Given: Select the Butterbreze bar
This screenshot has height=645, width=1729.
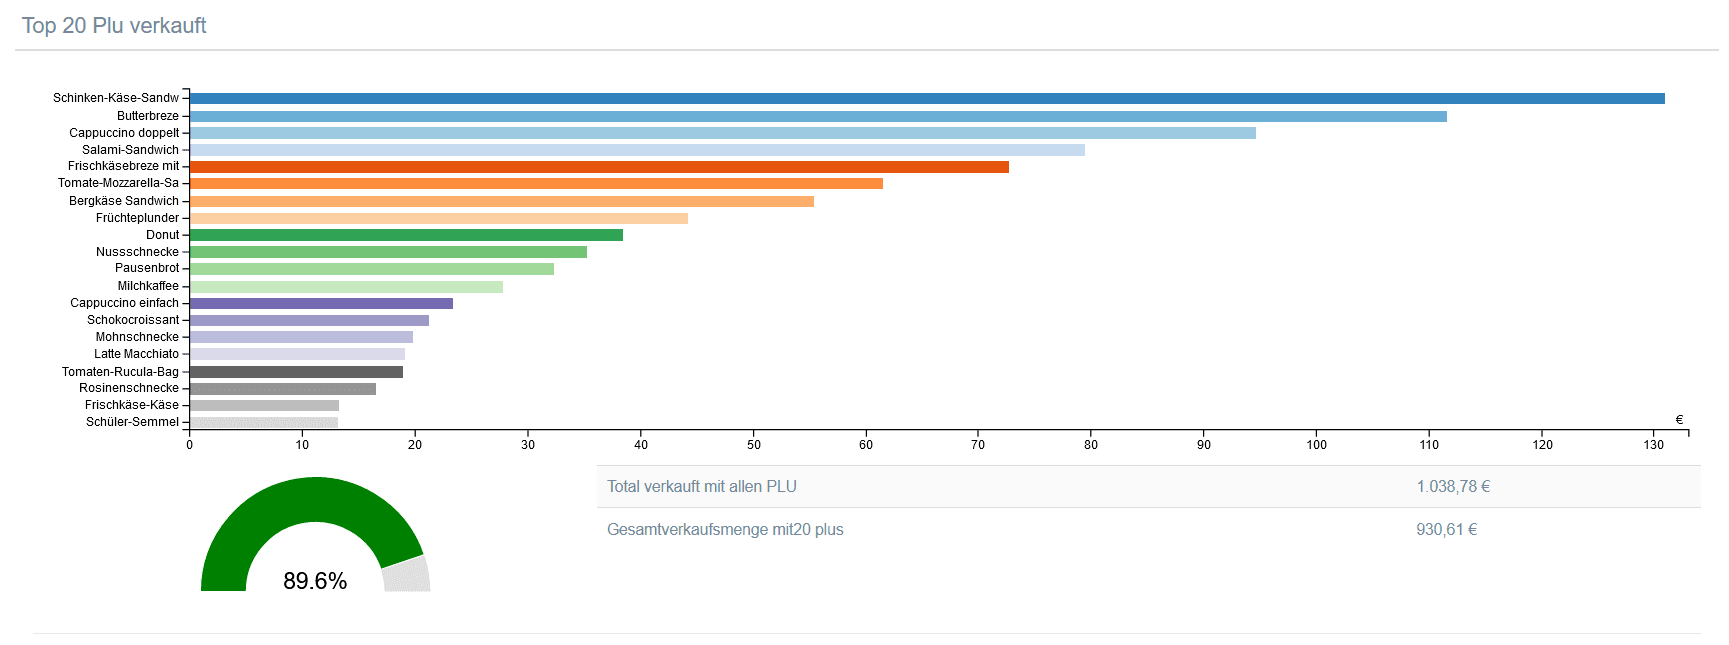Looking at the screenshot, I should pos(818,116).
